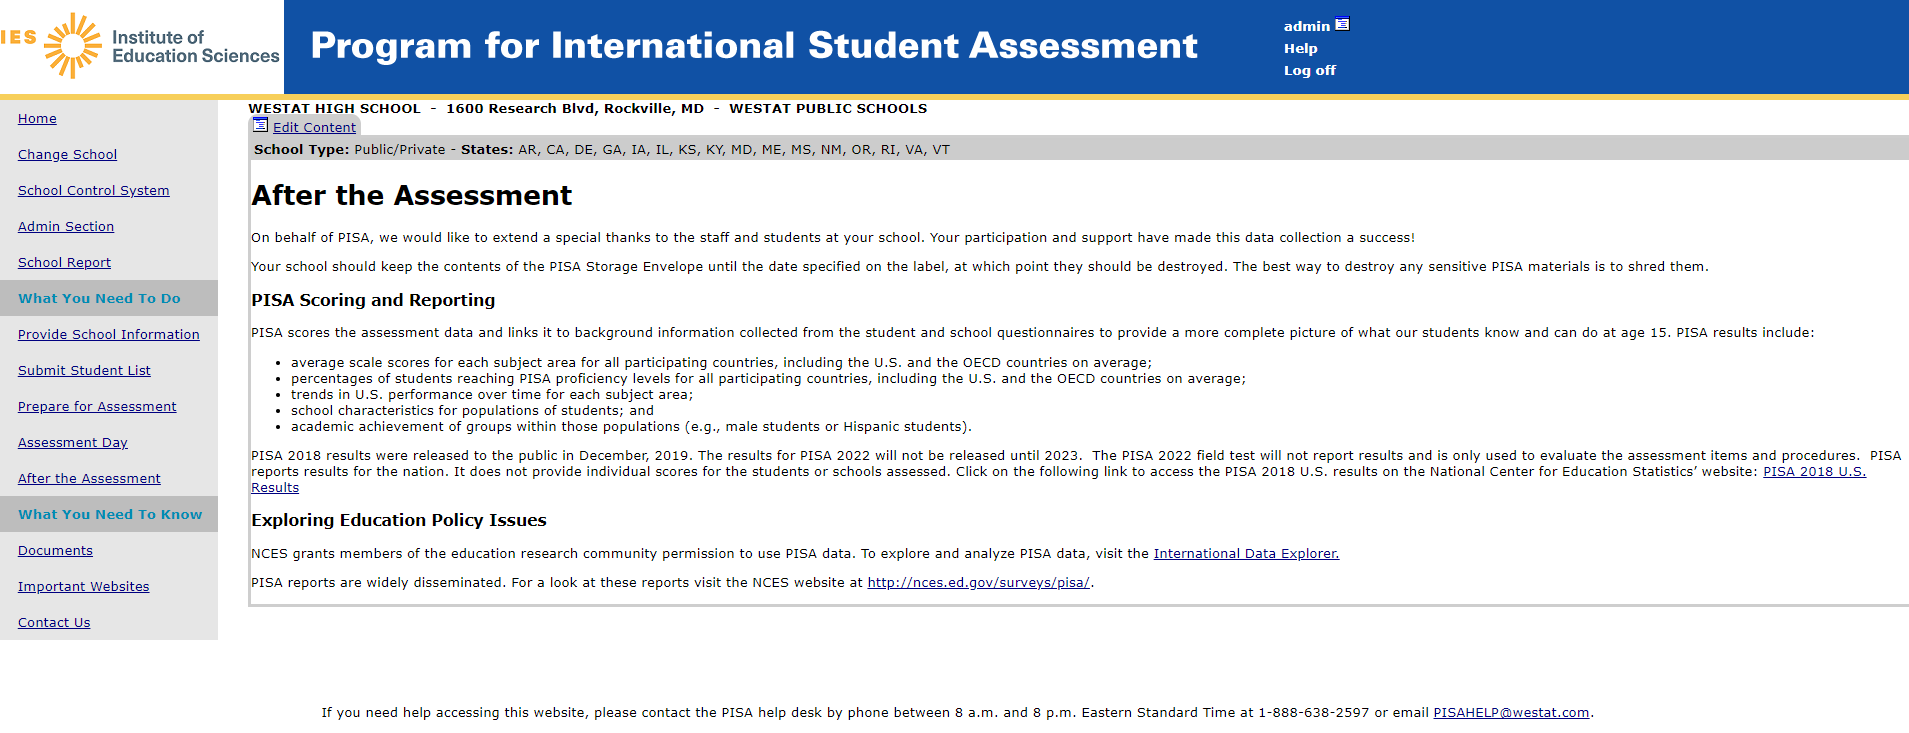This screenshot has width=1909, height=733.
Task: Visit Important Websites in the sidebar
Action: [x=83, y=586]
